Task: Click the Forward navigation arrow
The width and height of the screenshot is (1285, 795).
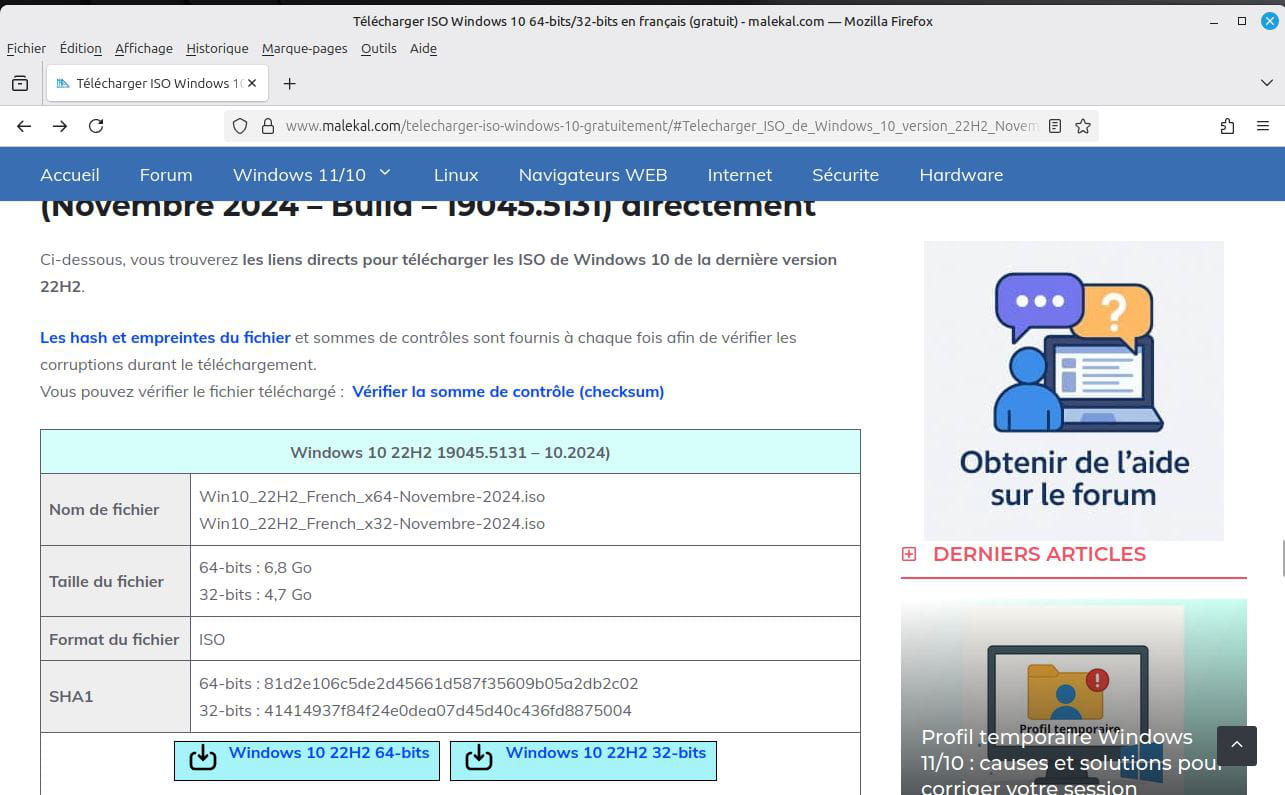Action: pyautogui.click(x=60, y=126)
